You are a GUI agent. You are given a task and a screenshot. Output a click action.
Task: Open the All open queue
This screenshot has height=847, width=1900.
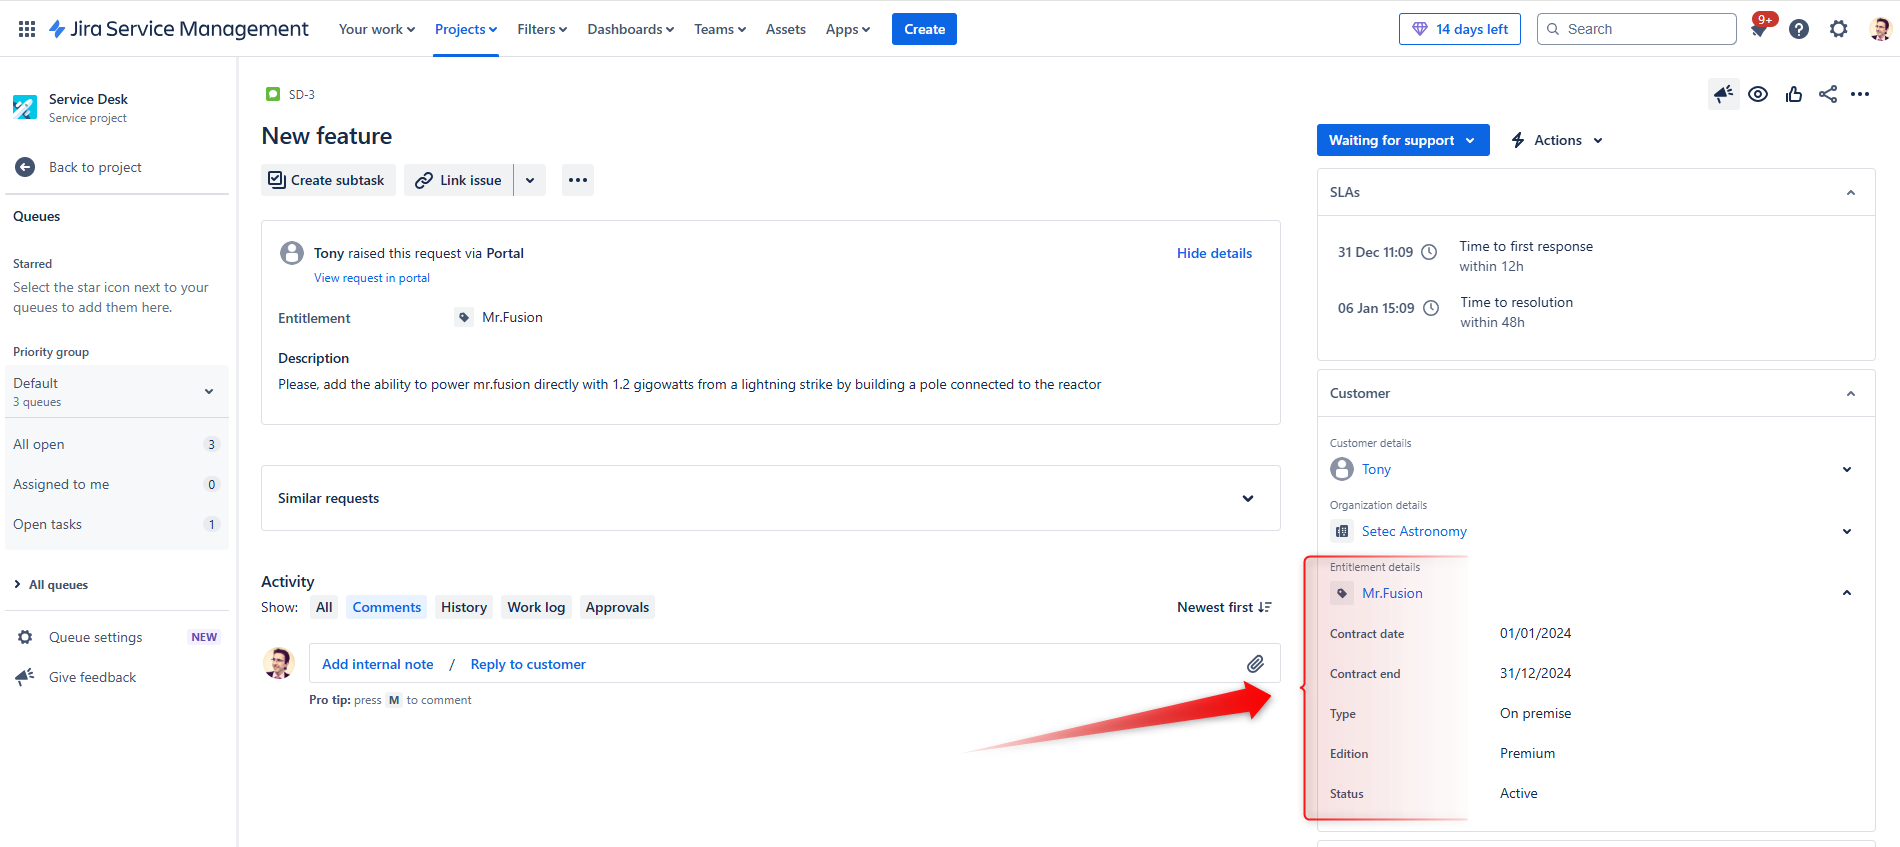point(117,444)
